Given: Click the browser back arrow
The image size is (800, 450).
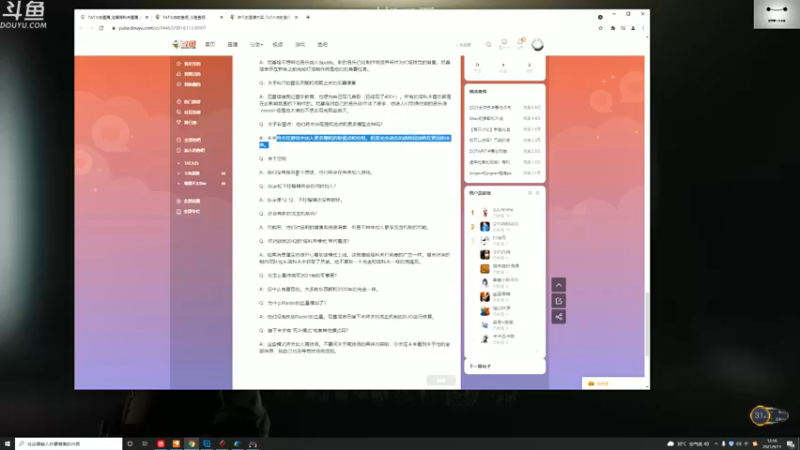Looking at the screenshot, I should (x=81, y=28).
